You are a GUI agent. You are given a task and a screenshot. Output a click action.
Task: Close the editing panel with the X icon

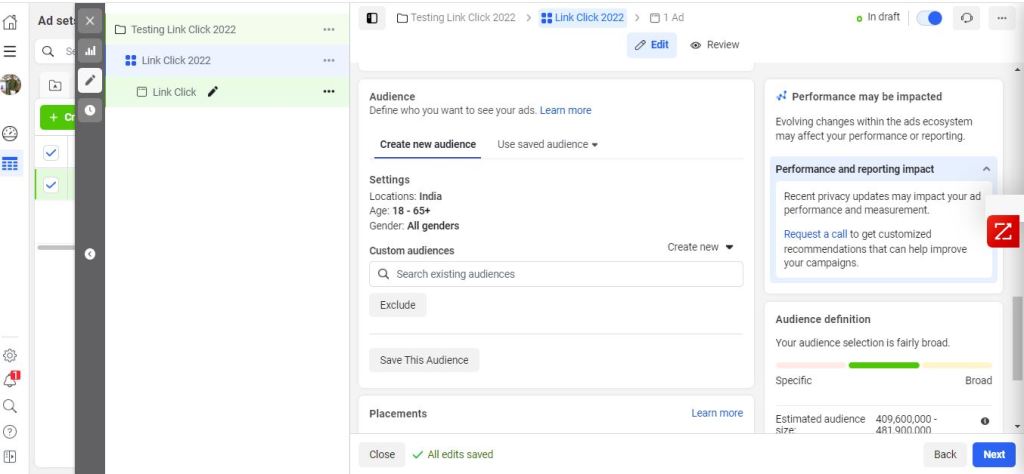89,20
